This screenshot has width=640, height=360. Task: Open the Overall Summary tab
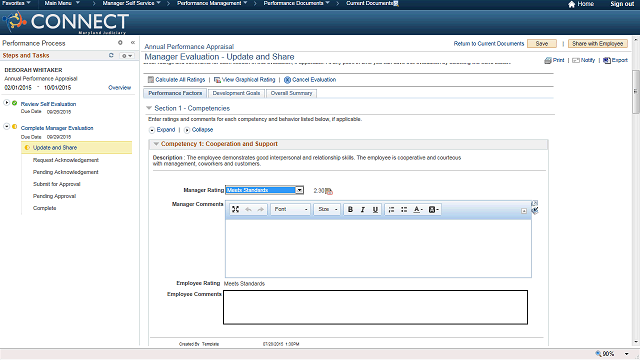click(x=291, y=93)
